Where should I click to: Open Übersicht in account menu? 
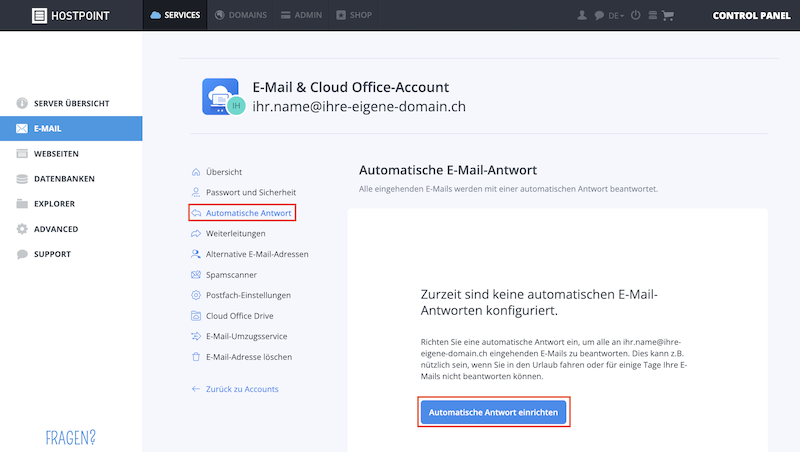click(224, 172)
